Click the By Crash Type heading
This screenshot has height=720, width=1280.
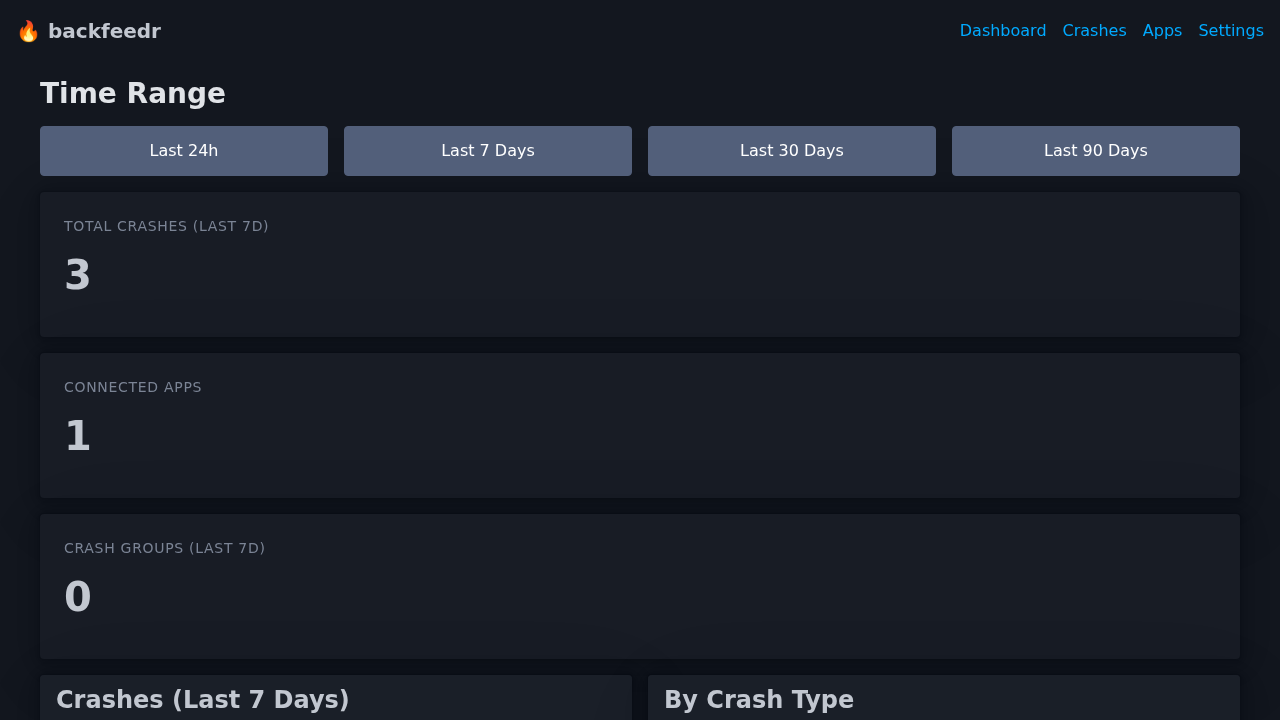click(x=758, y=699)
